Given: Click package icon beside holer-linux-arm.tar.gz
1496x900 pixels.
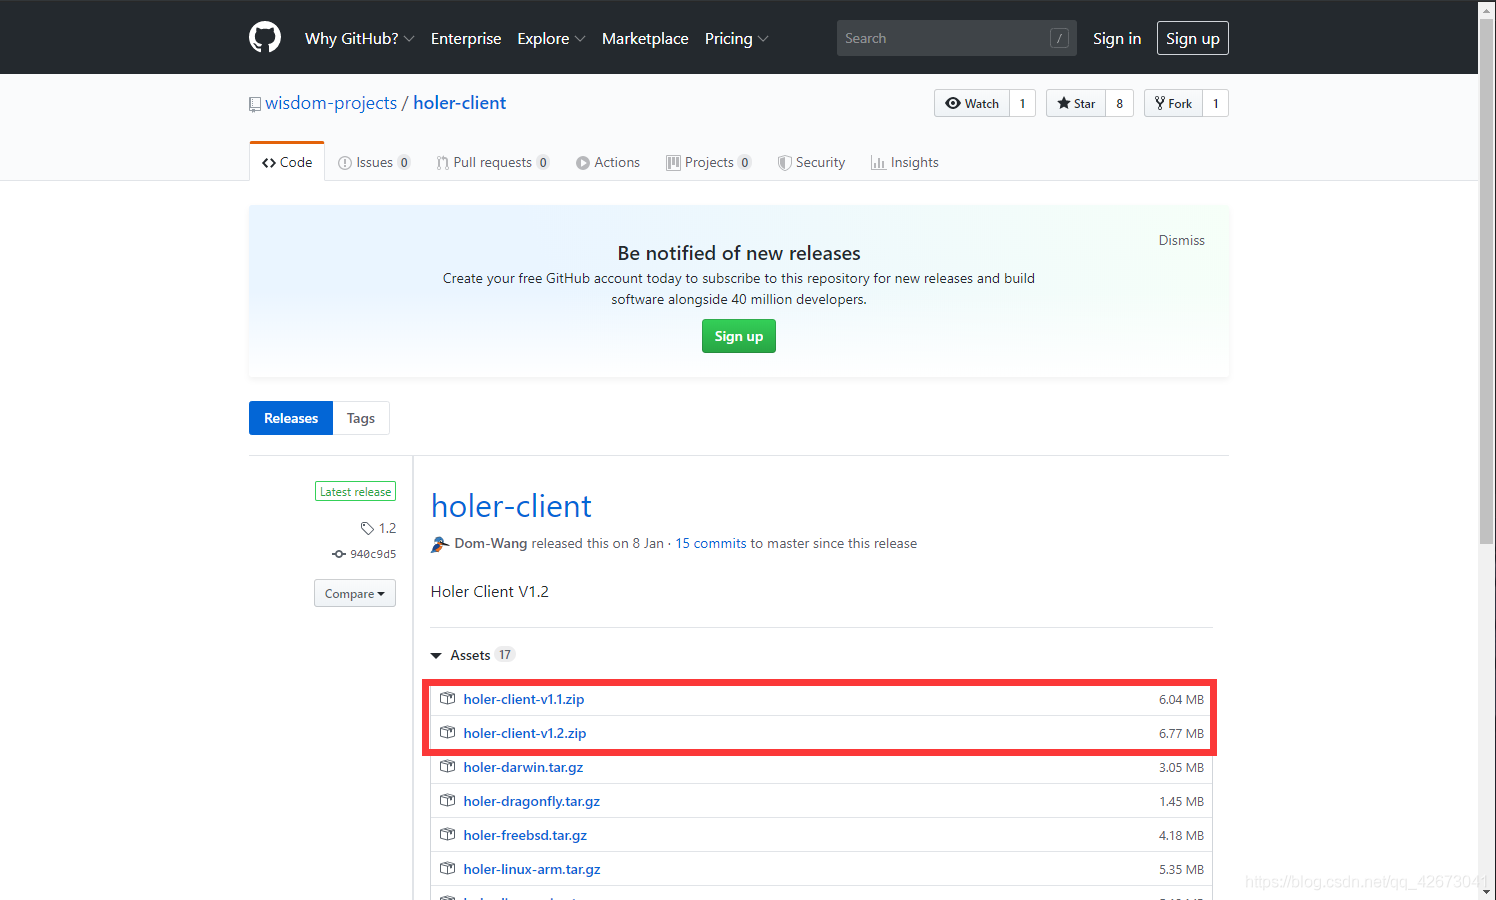Looking at the screenshot, I should tap(447, 869).
